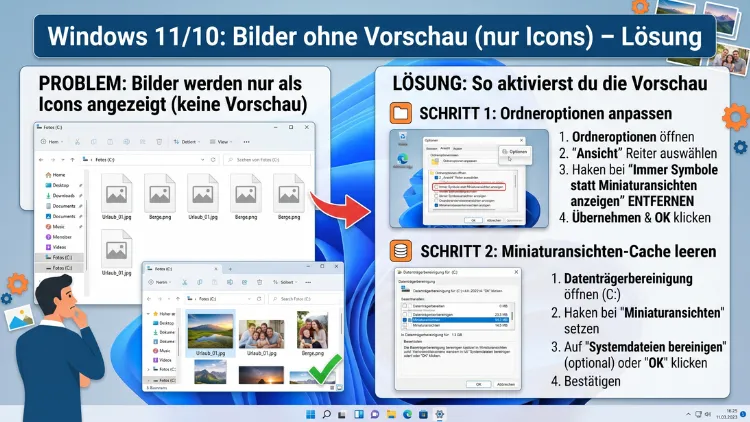Screen dimensions: 750x422
Task: Click Delete trash icon in icon-only Explorer window
Action: click(159, 142)
